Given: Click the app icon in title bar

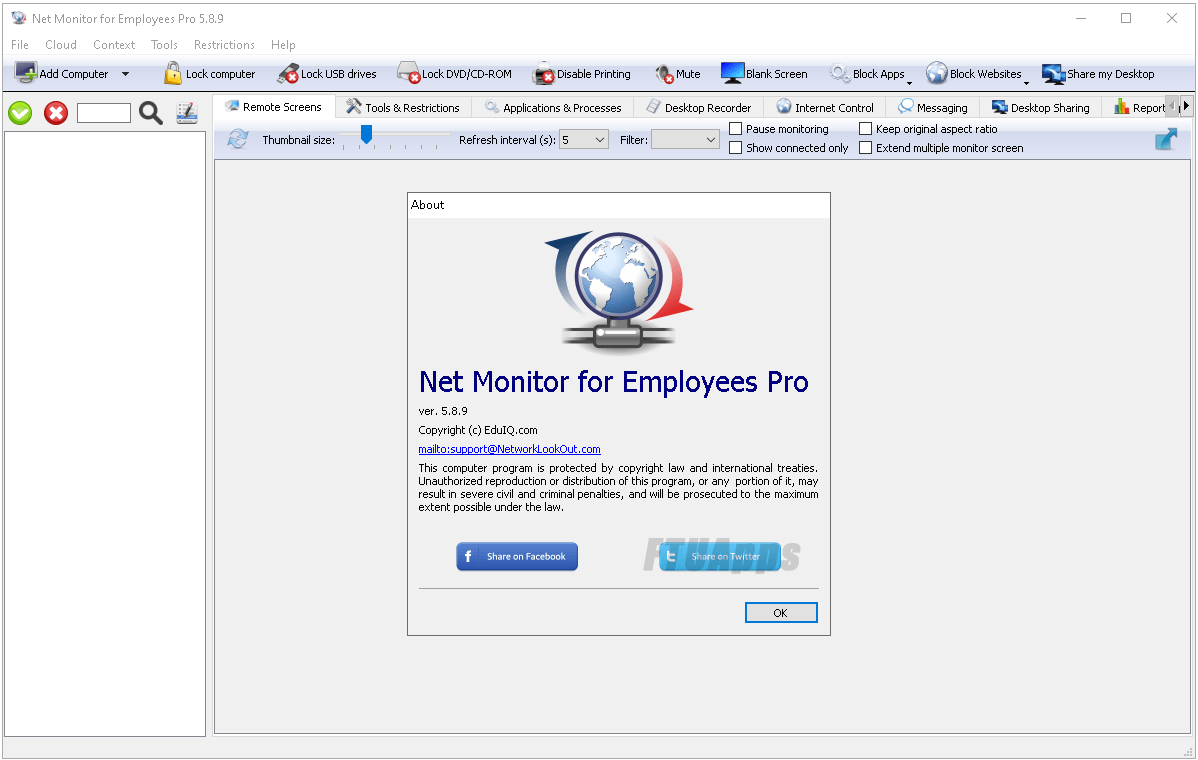Looking at the screenshot, I should 18,18.
